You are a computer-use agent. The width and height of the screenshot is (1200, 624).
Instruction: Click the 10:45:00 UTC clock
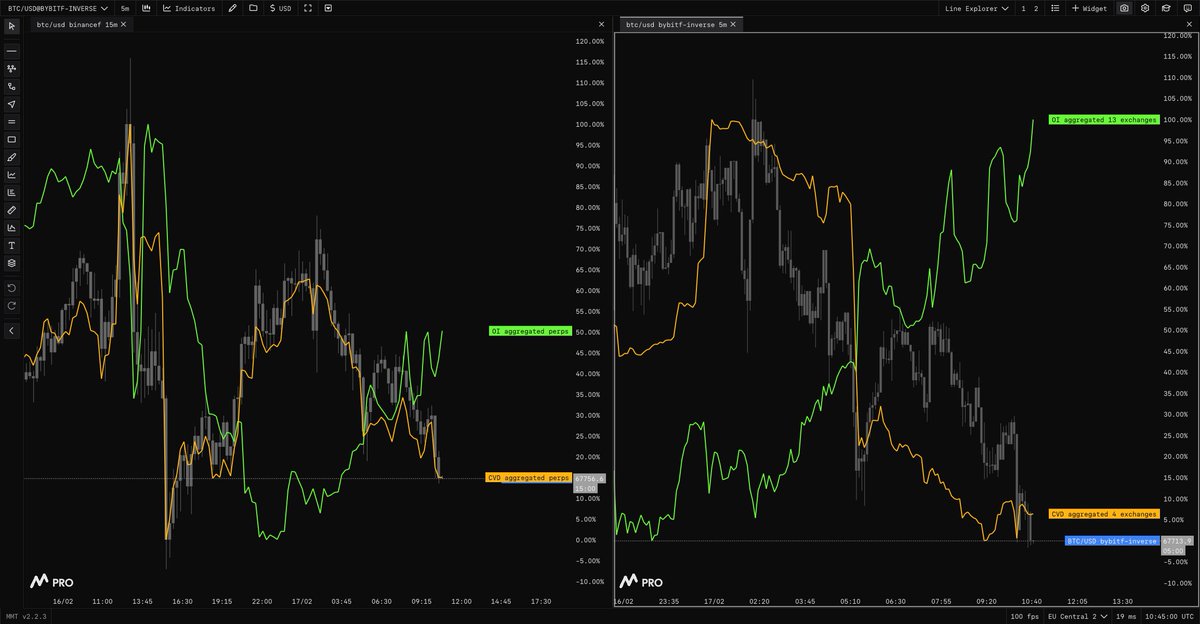[x=1169, y=616]
